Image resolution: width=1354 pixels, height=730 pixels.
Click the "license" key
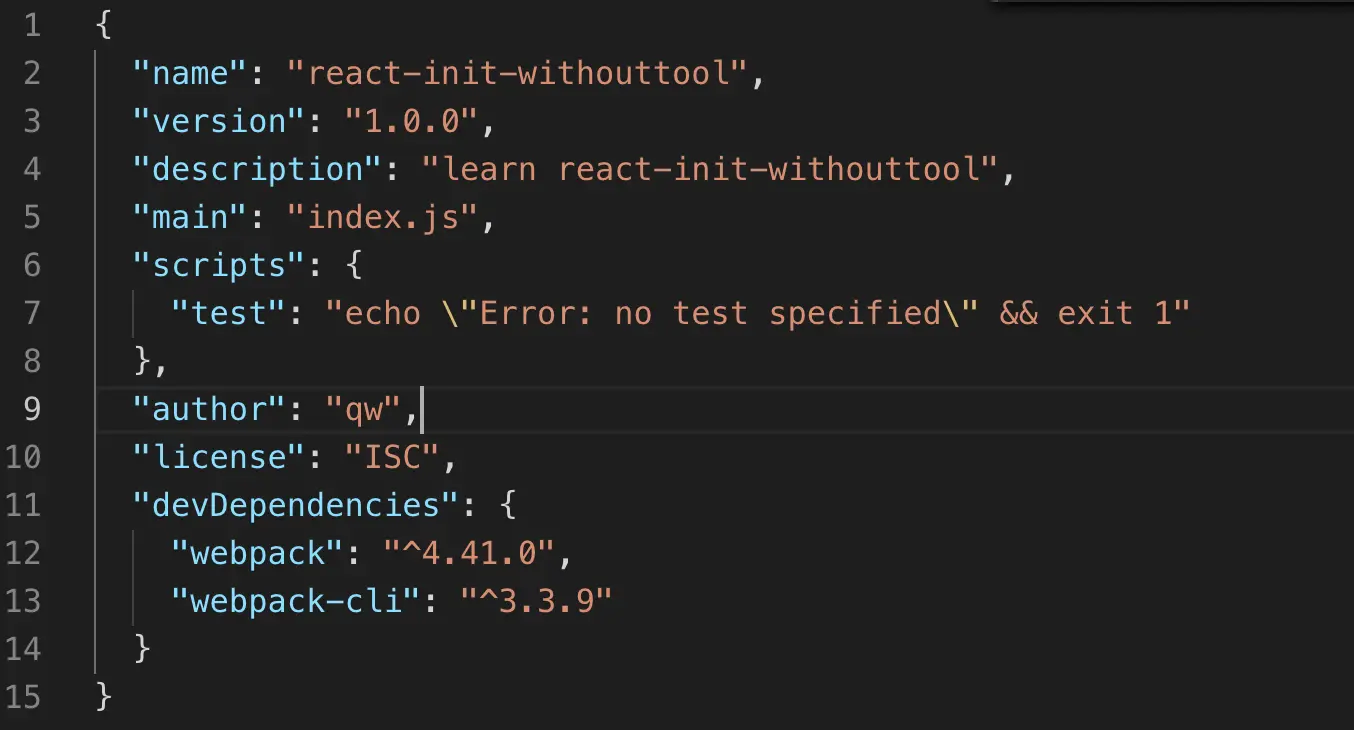coord(221,457)
